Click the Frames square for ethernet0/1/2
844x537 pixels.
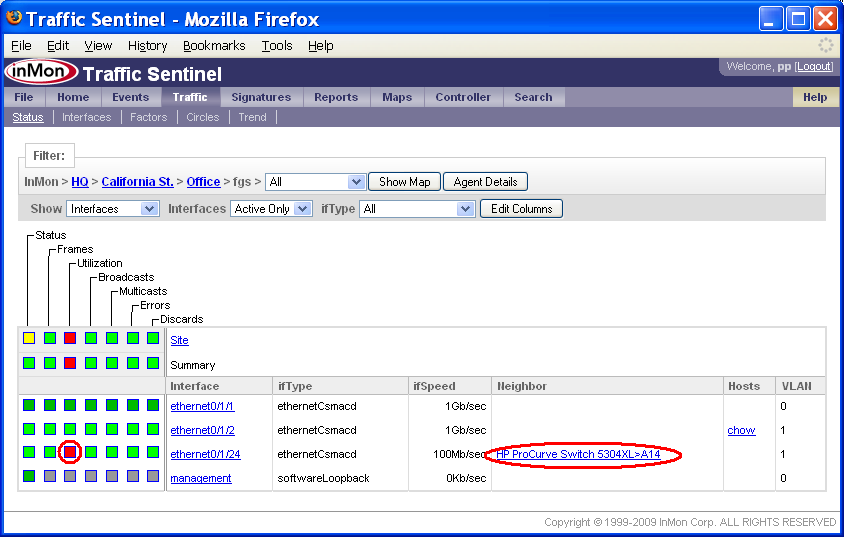[x=50, y=429]
